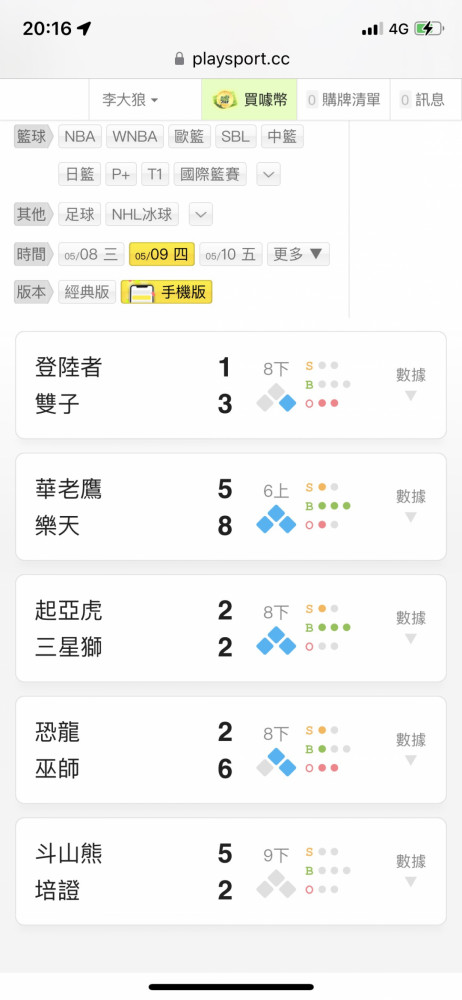Tap the ball-strike-out count in 斗山熊 game
462x1000 pixels.
[328, 871]
